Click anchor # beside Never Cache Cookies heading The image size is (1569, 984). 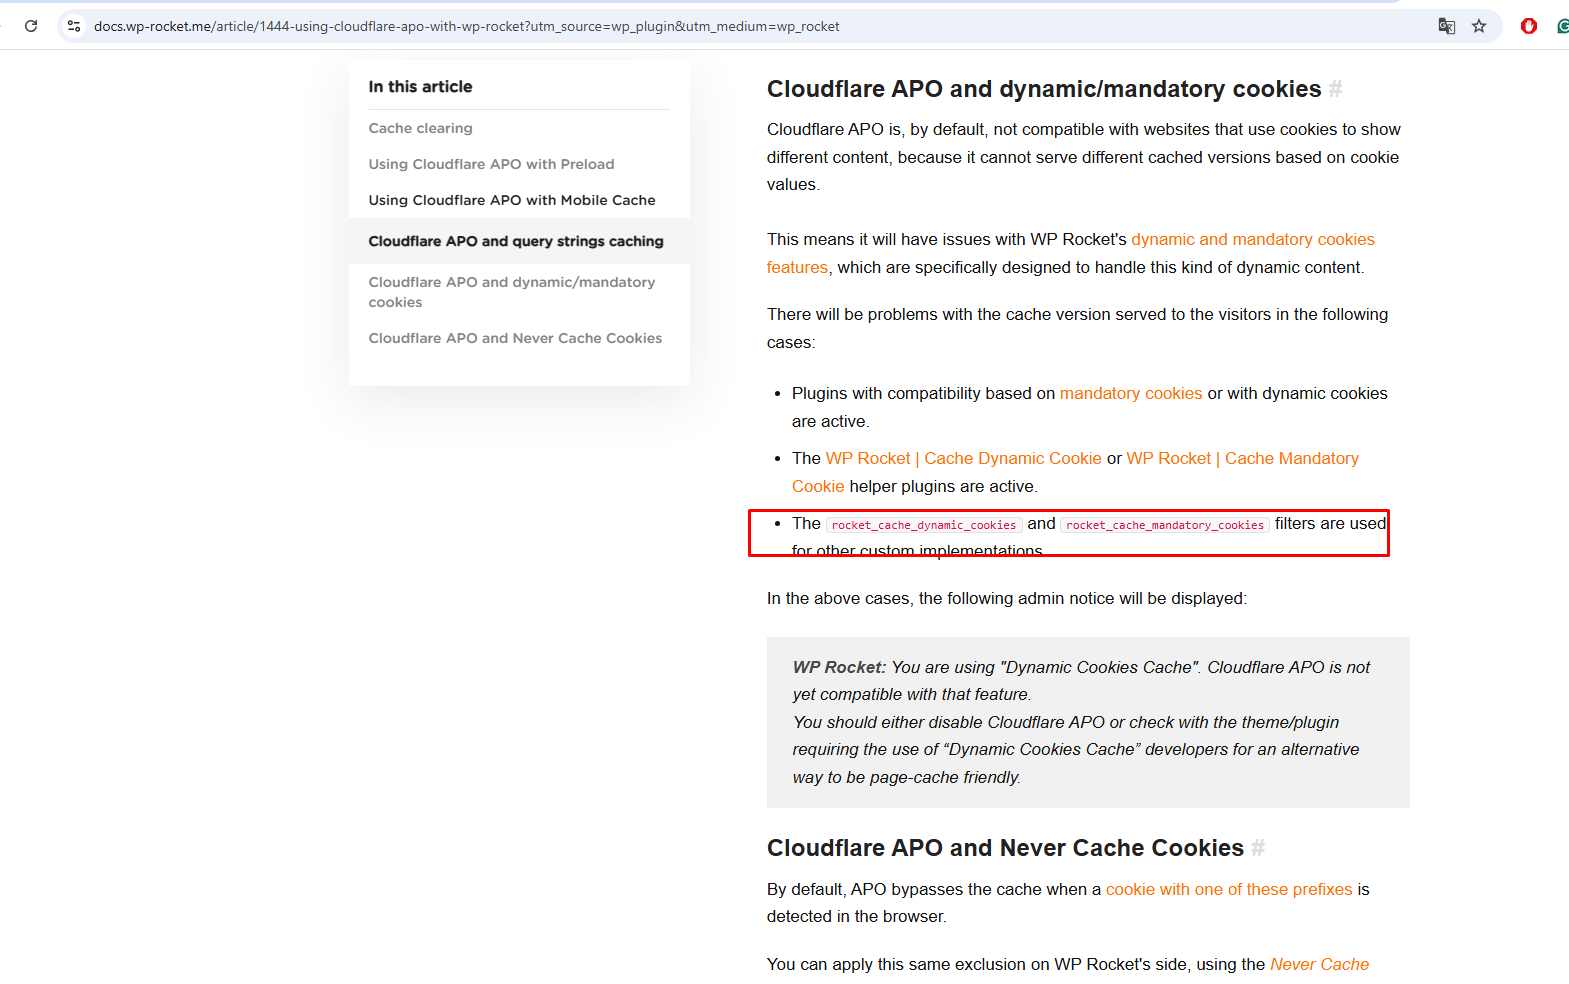point(1258,848)
